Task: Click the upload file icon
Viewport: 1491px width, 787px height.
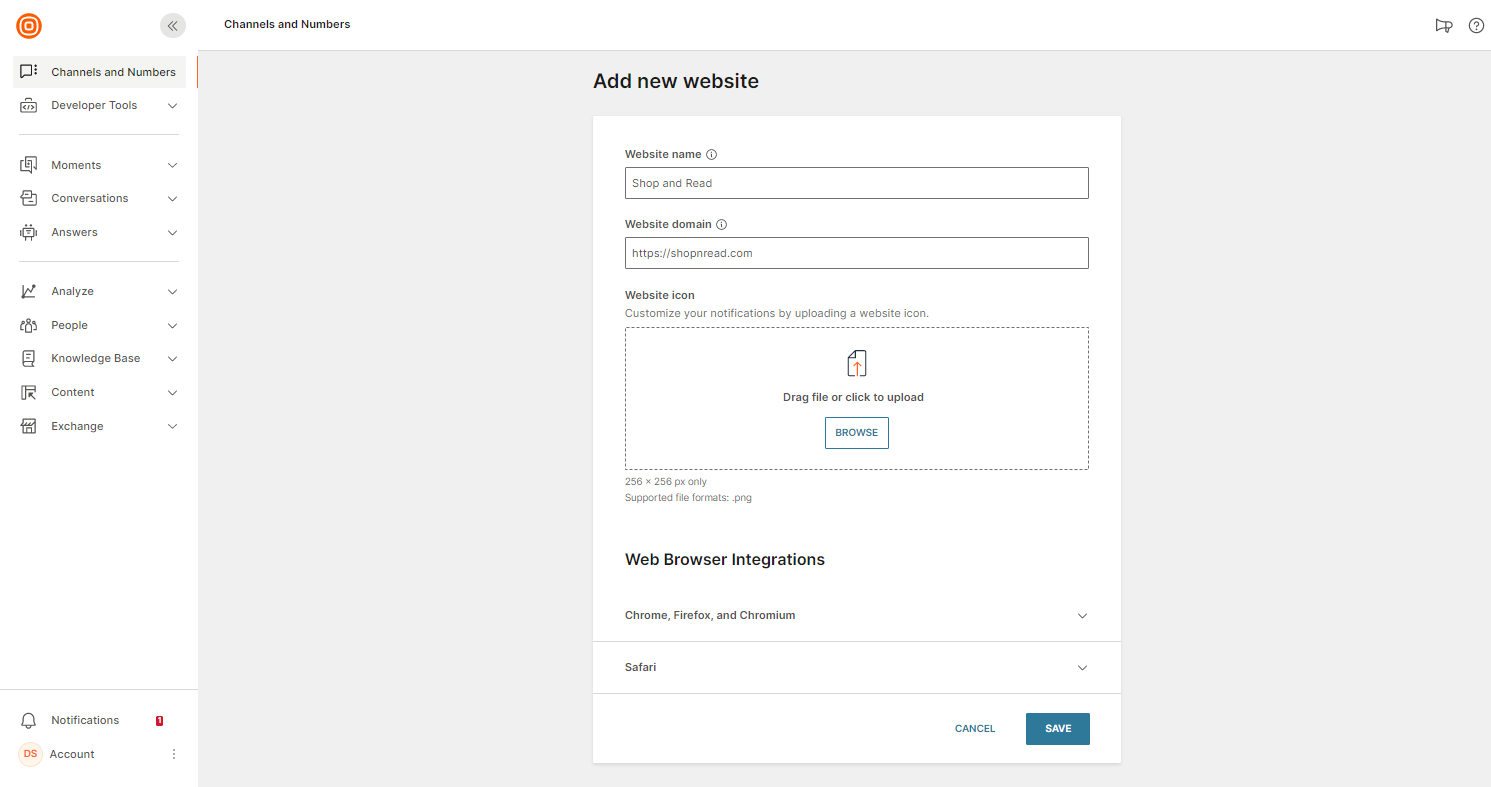Action: [x=857, y=363]
